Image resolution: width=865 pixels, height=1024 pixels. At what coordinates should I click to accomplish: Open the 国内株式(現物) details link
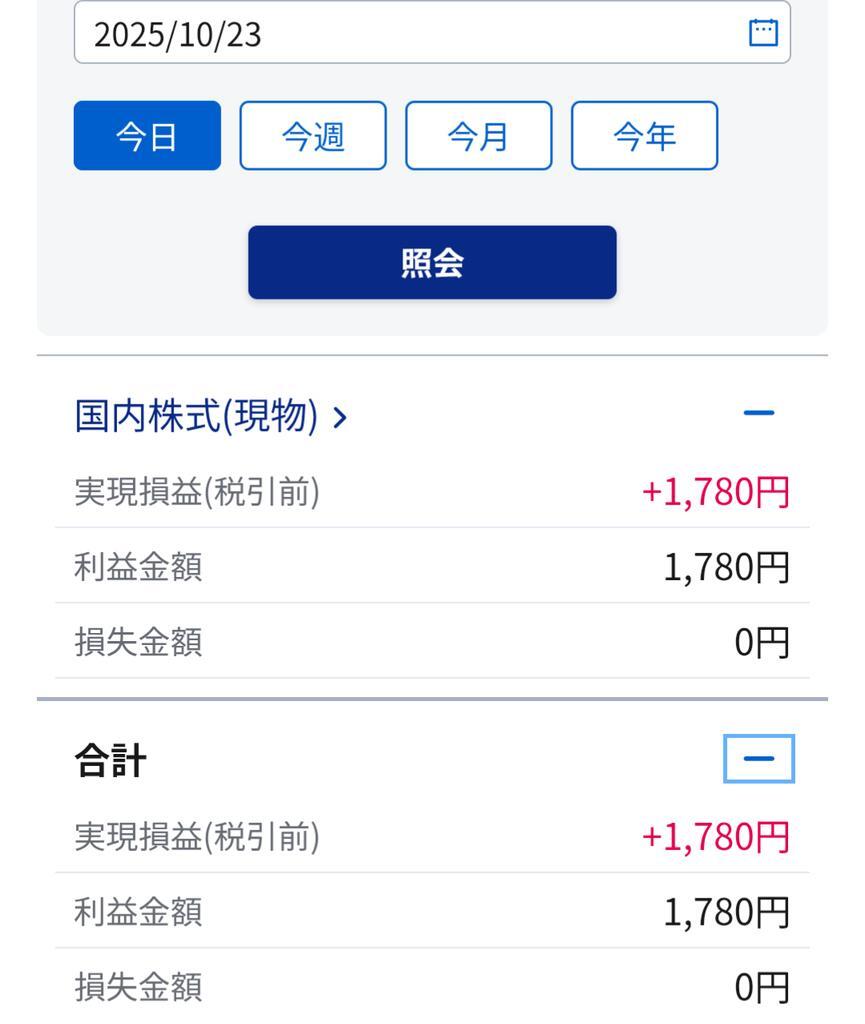tap(212, 416)
